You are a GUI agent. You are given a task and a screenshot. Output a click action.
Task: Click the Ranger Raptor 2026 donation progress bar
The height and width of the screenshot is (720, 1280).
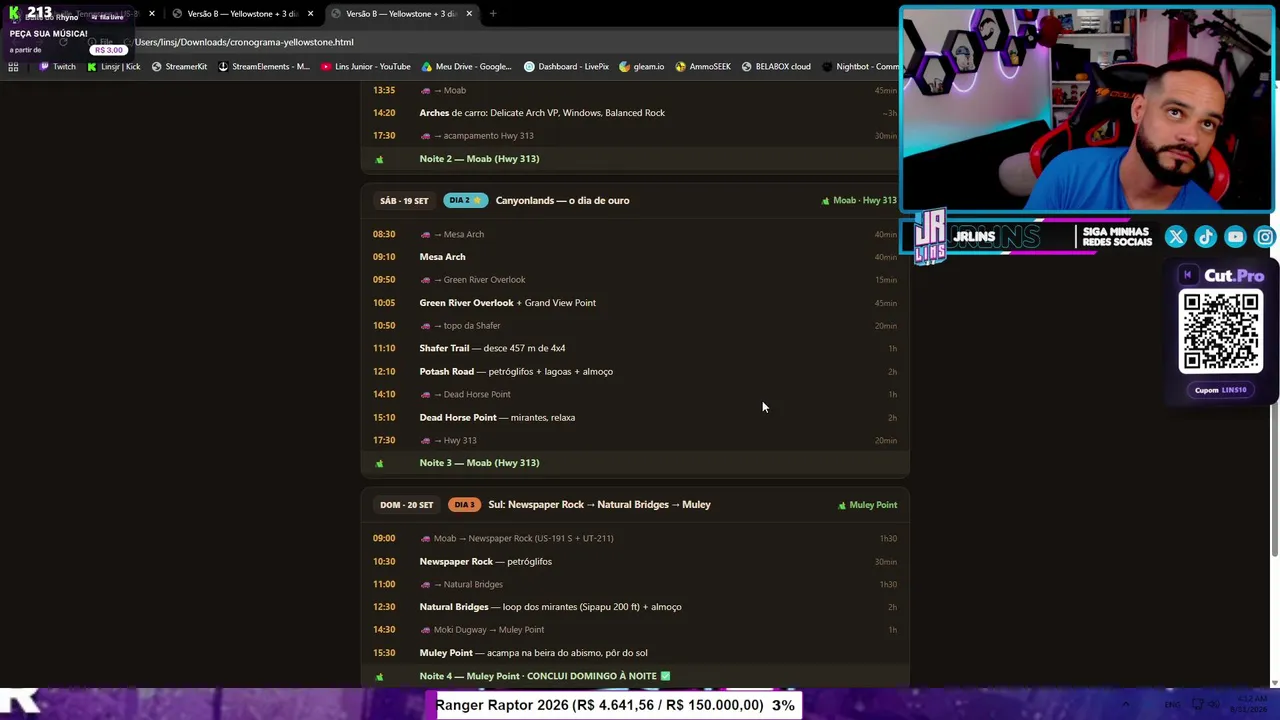coord(616,705)
